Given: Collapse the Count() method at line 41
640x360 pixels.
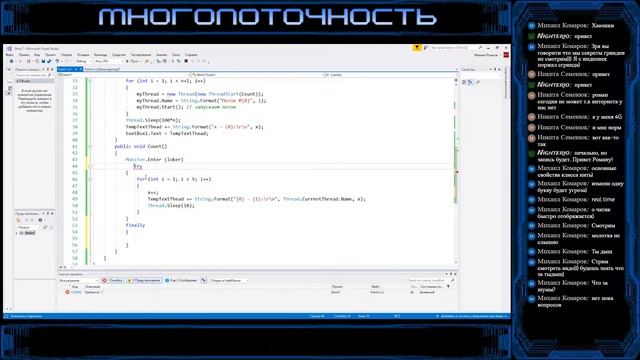Looking at the screenshot, I should [x=90, y=146].
